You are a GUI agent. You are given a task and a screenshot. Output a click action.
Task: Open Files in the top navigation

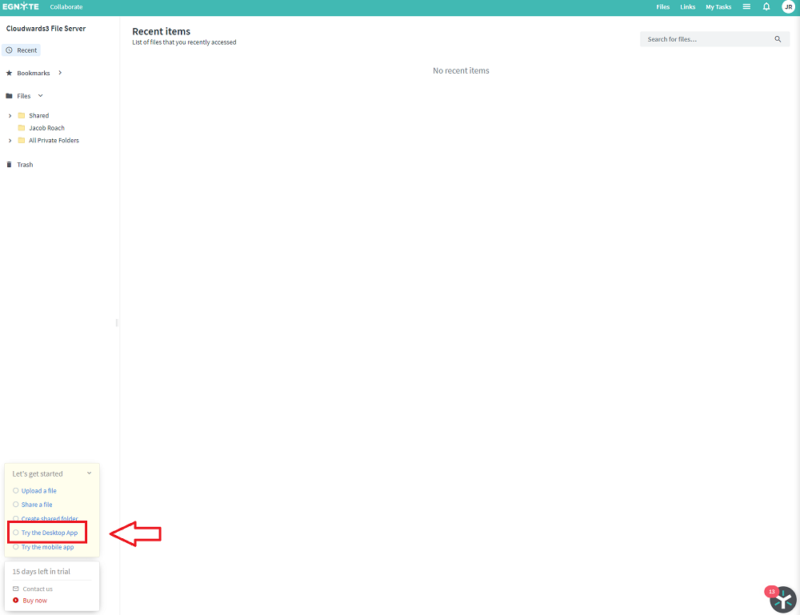tap(663, 7)
